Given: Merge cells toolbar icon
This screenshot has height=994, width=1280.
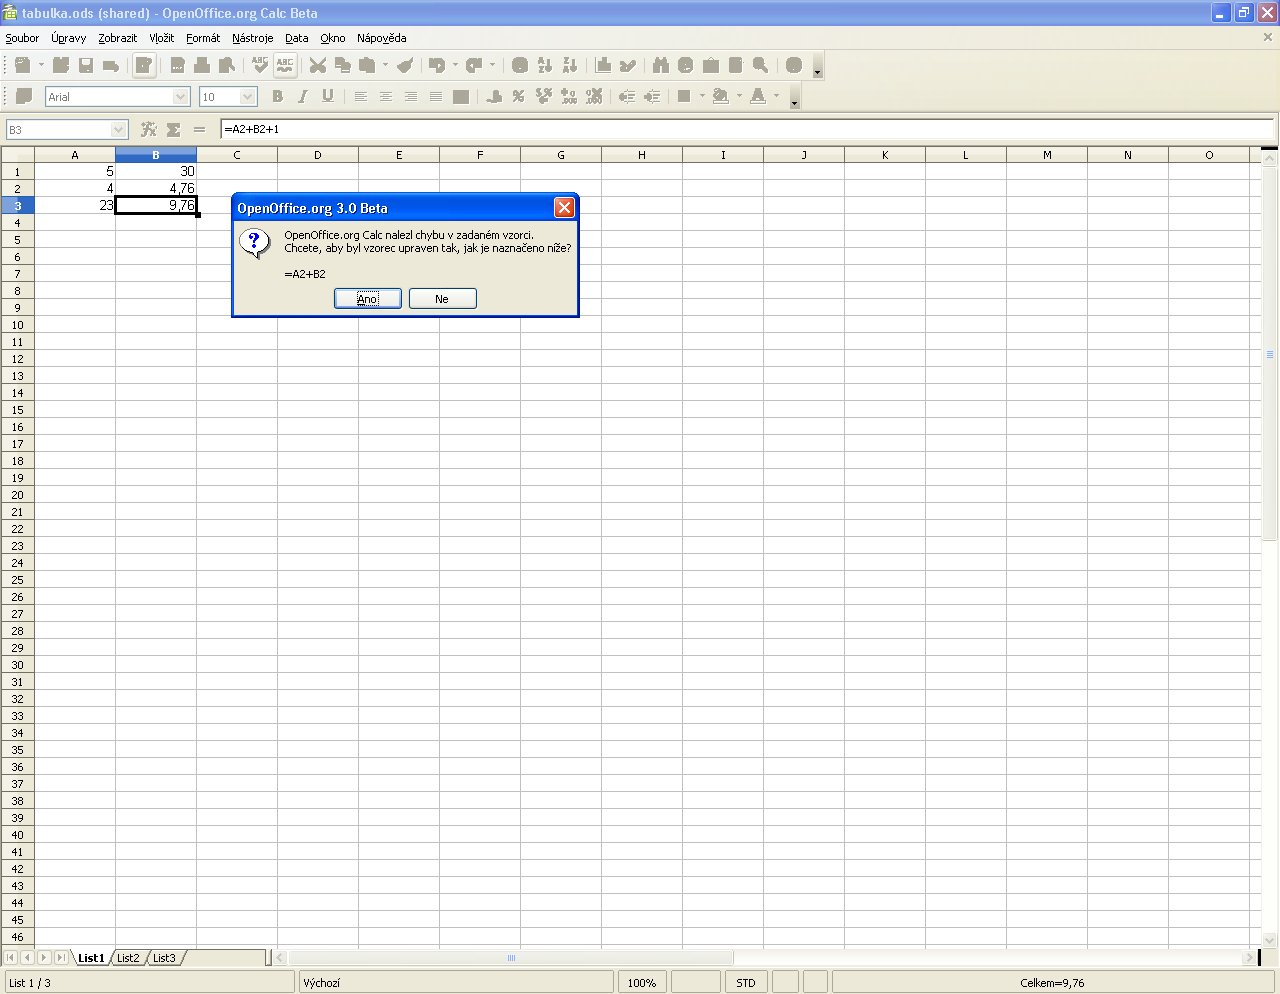Looking at the screenshot, I should [461, 97].
